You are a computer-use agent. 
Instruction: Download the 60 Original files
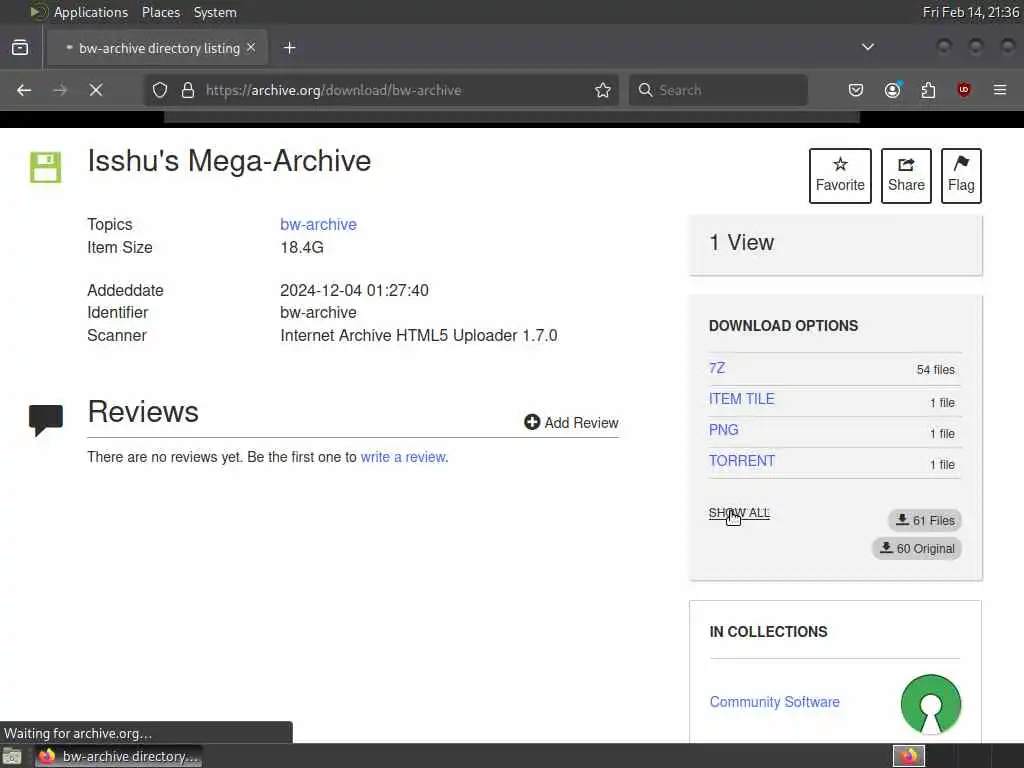[917, 549]
